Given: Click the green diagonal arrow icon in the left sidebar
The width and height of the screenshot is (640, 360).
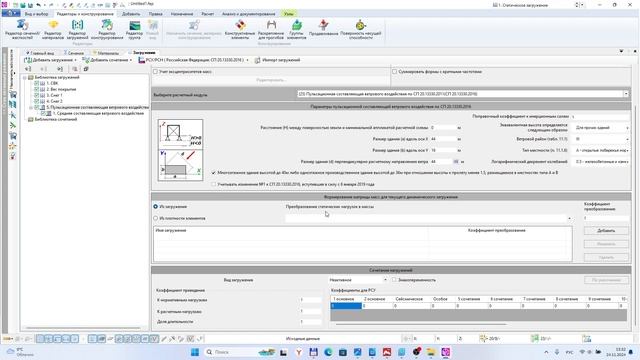Looking at the screenshot, I should click(13, 125).
